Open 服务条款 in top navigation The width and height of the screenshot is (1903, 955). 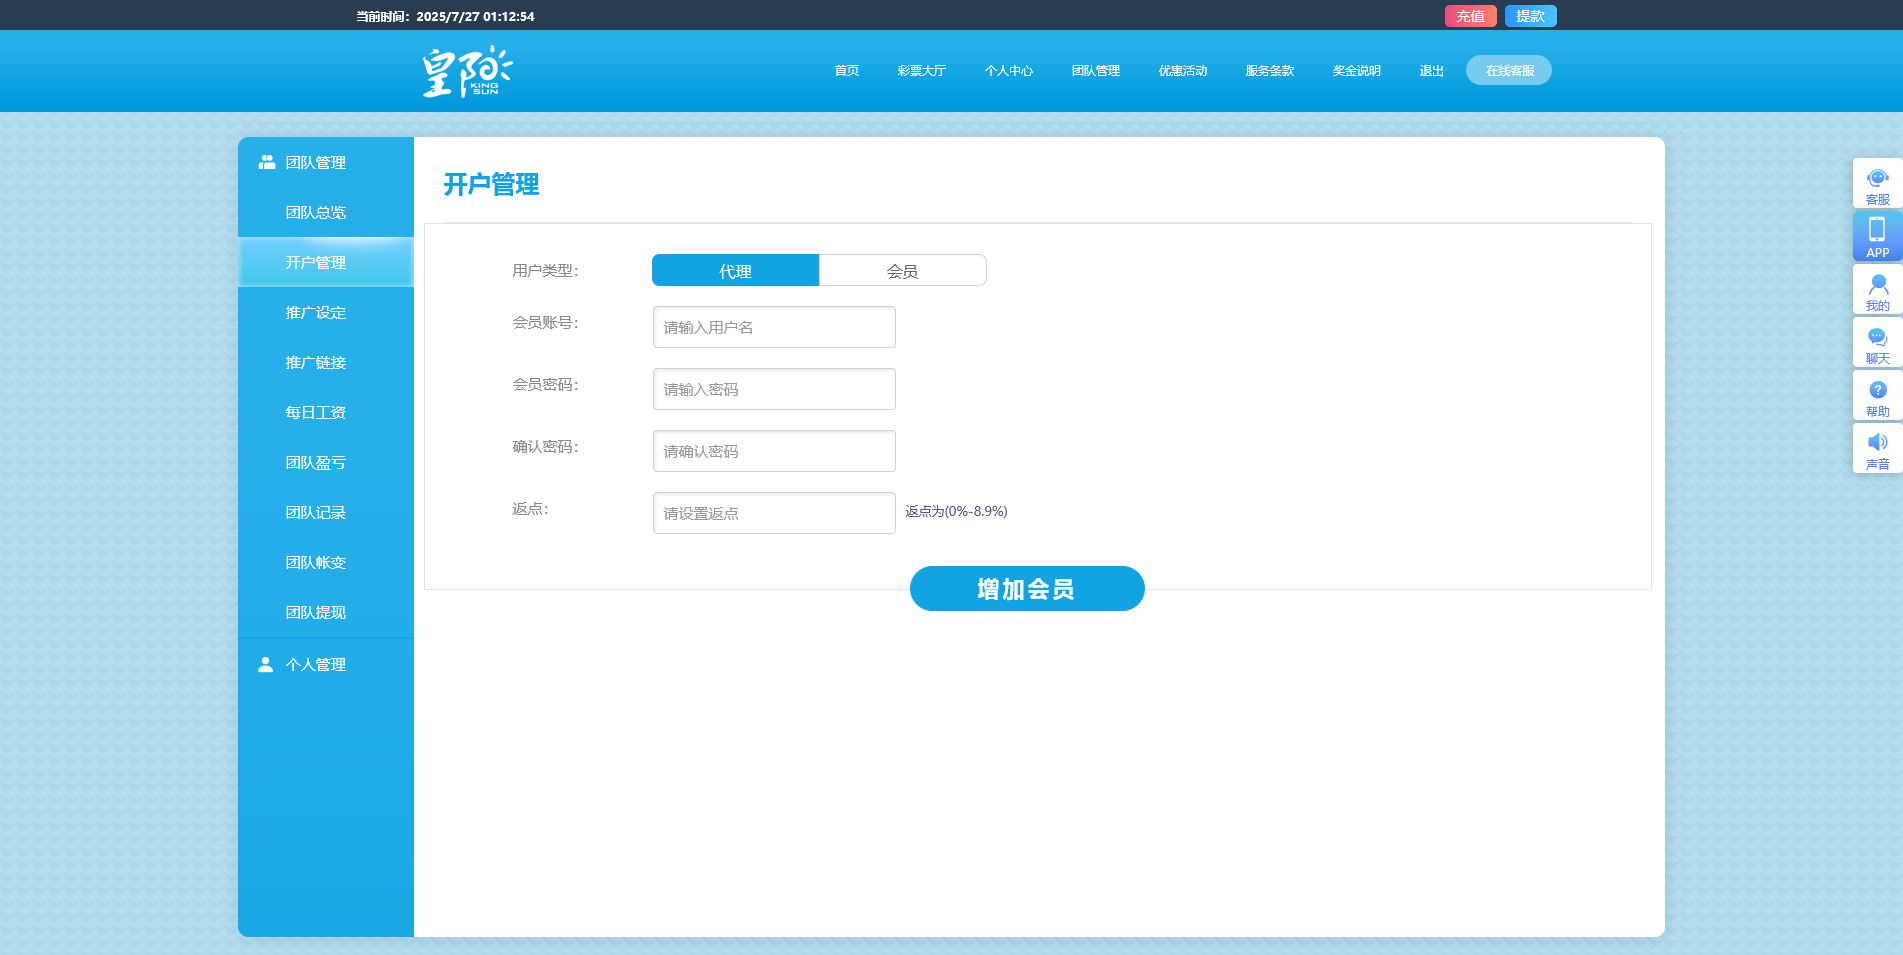pos(1269,71)
